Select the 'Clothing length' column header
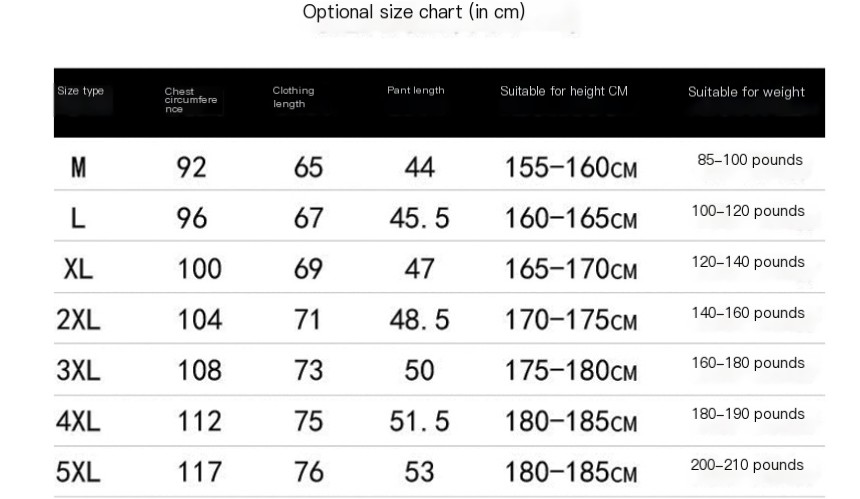The height and width of the screenshot is (499, 860). coord(293,97)
